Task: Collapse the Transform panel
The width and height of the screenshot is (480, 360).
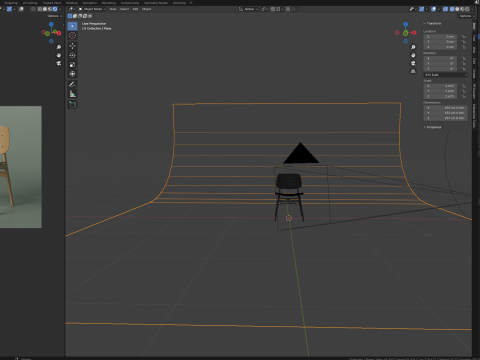Action: [432, 23]
